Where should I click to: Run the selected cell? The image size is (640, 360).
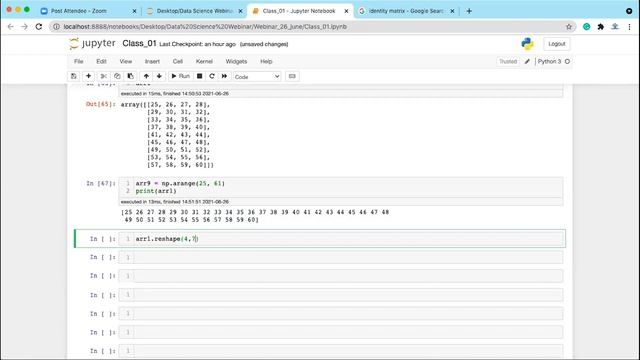(180, 76)
